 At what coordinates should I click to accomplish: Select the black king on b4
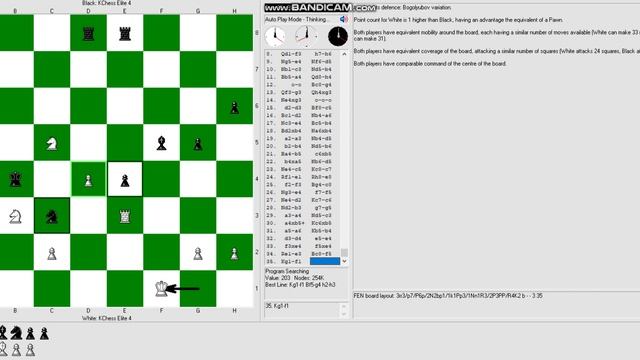point(16,179)
